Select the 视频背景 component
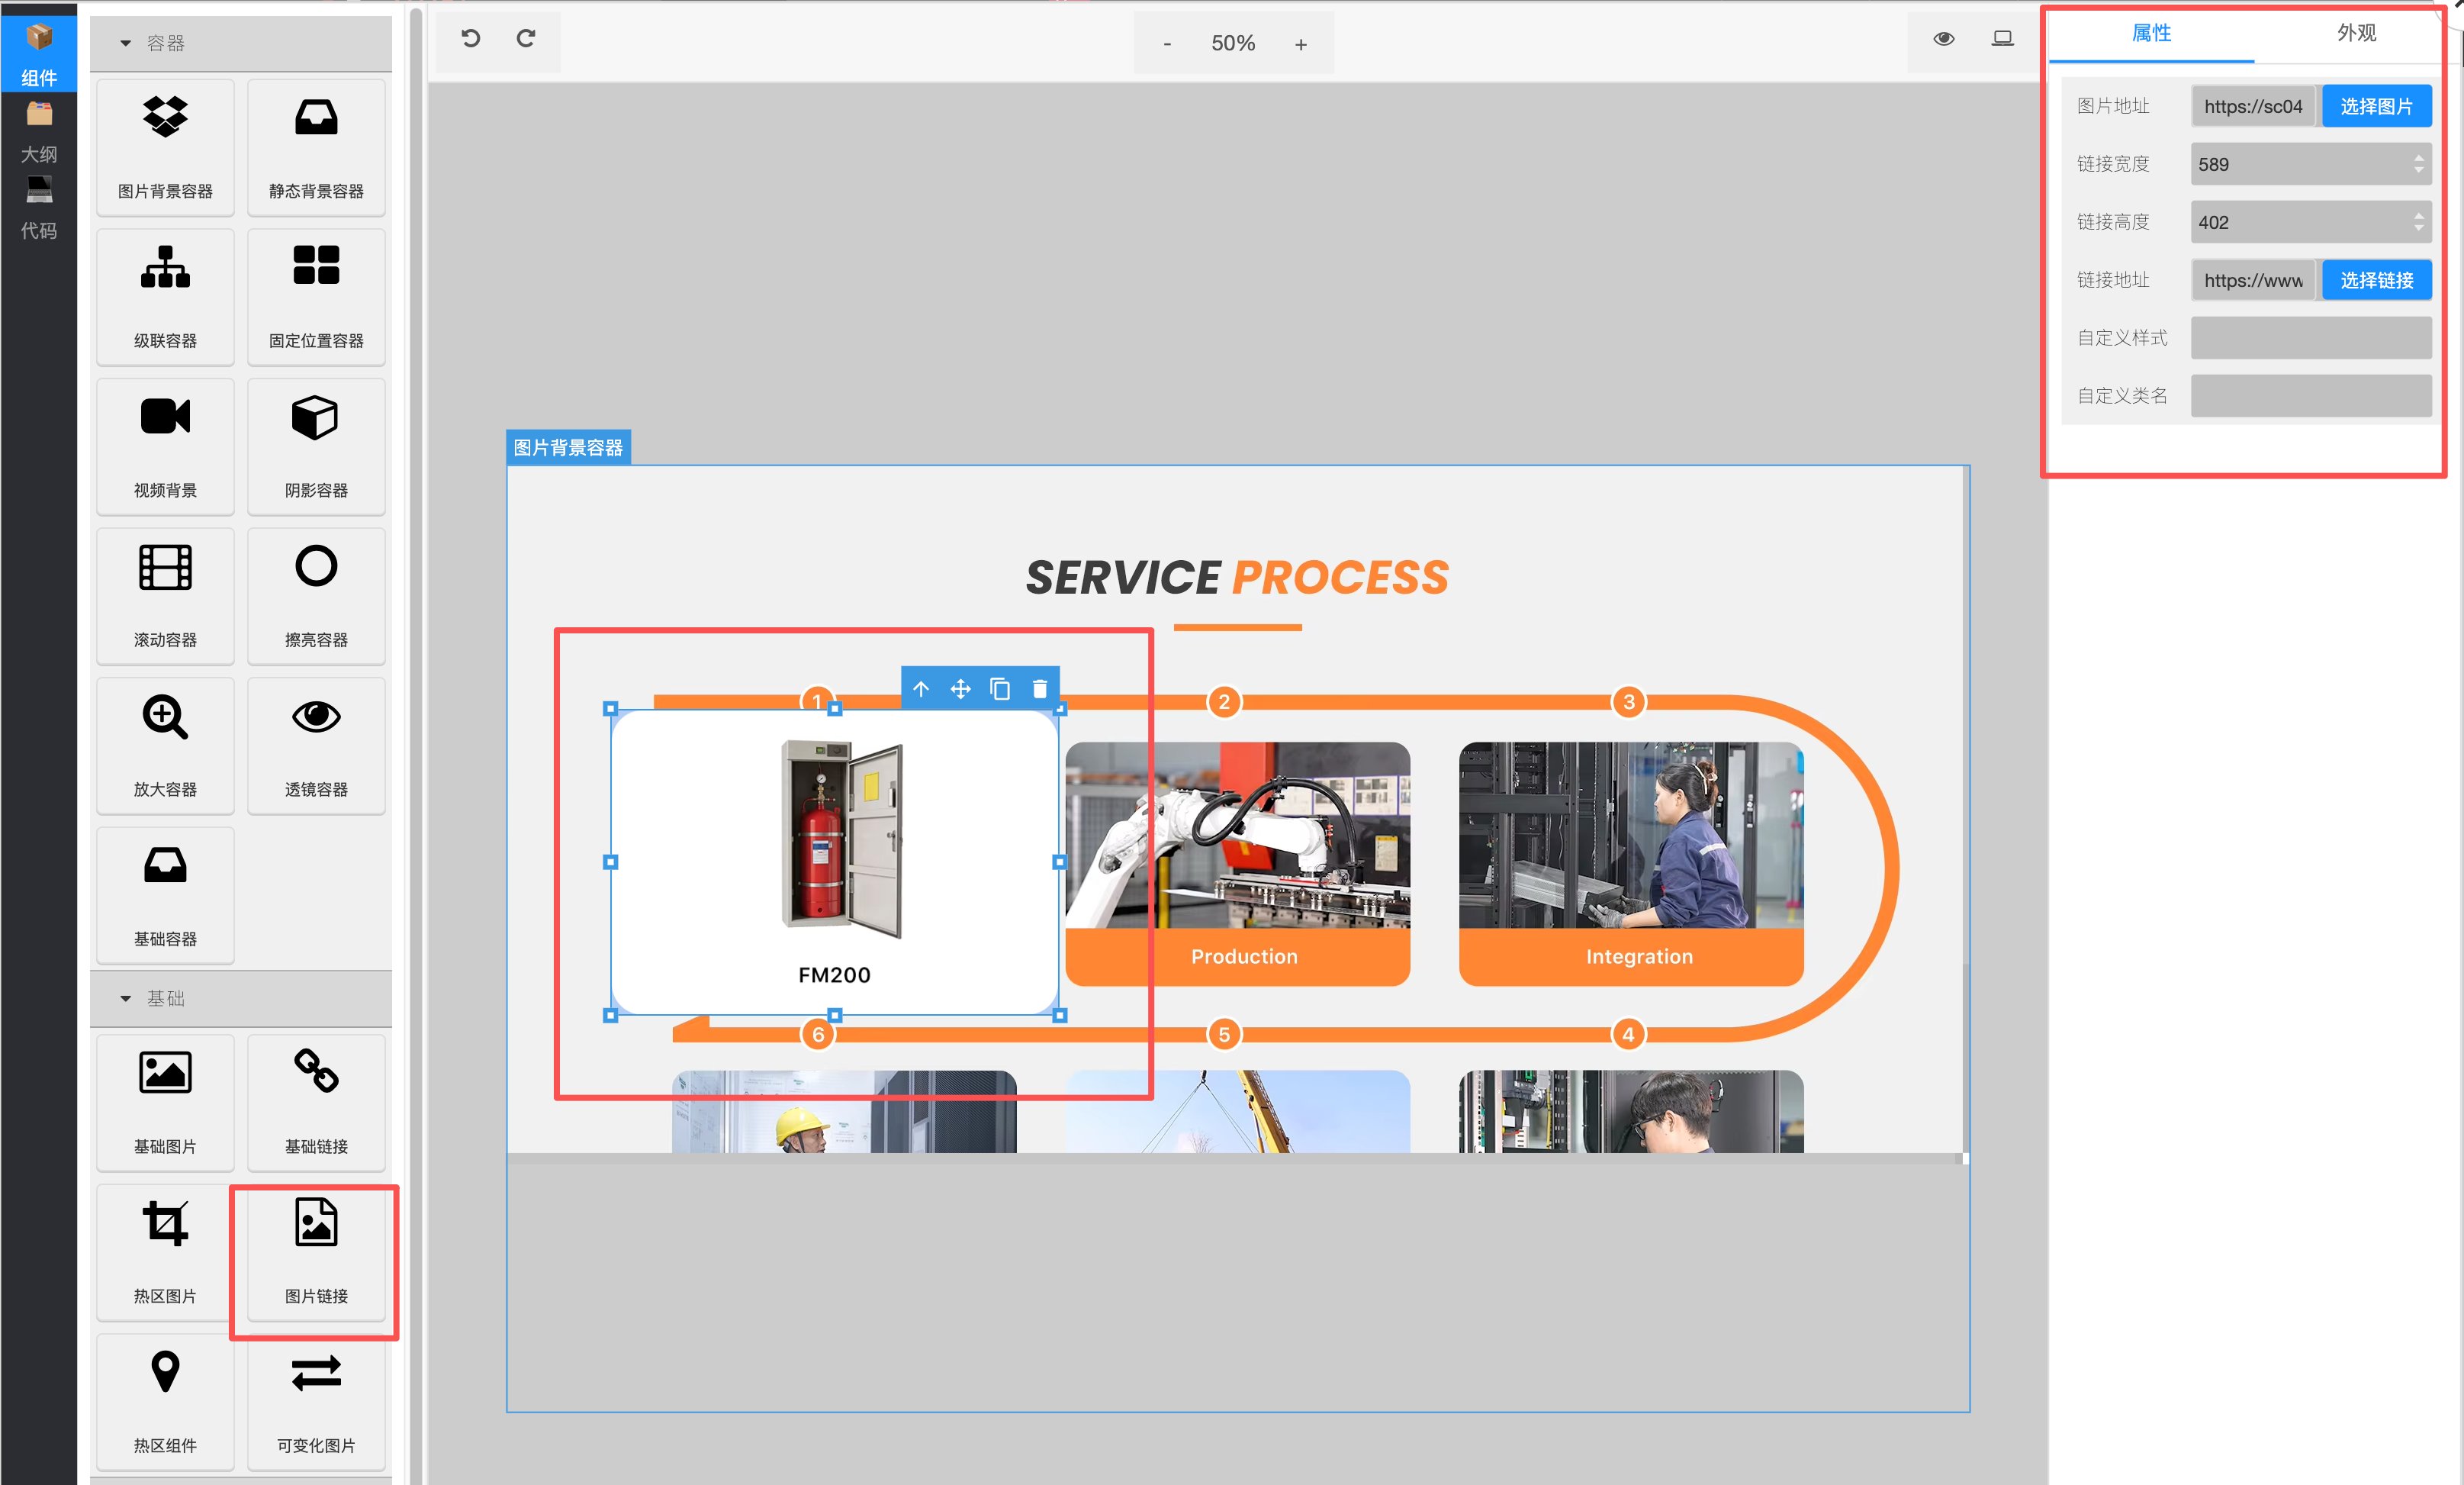 coord(165,446)
